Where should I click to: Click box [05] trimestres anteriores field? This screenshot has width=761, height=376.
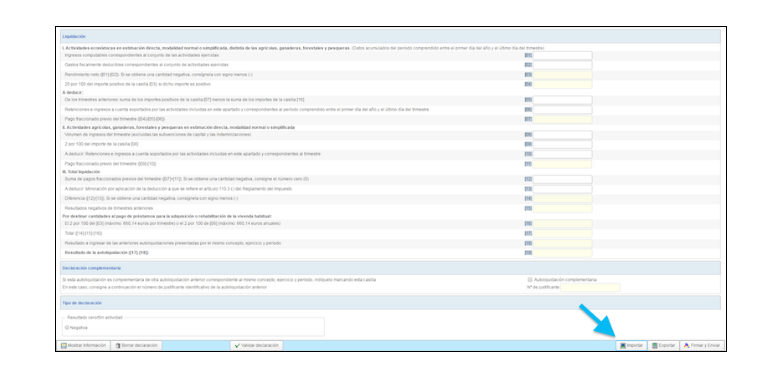click(562, 100)
